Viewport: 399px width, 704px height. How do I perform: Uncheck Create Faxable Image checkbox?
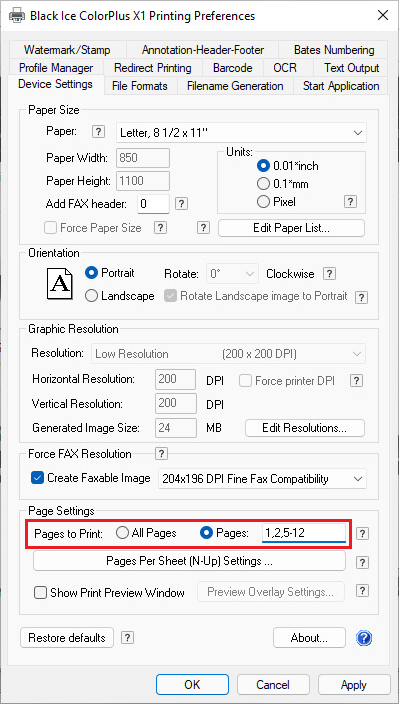pyautogui.click(x=37, y=478)
